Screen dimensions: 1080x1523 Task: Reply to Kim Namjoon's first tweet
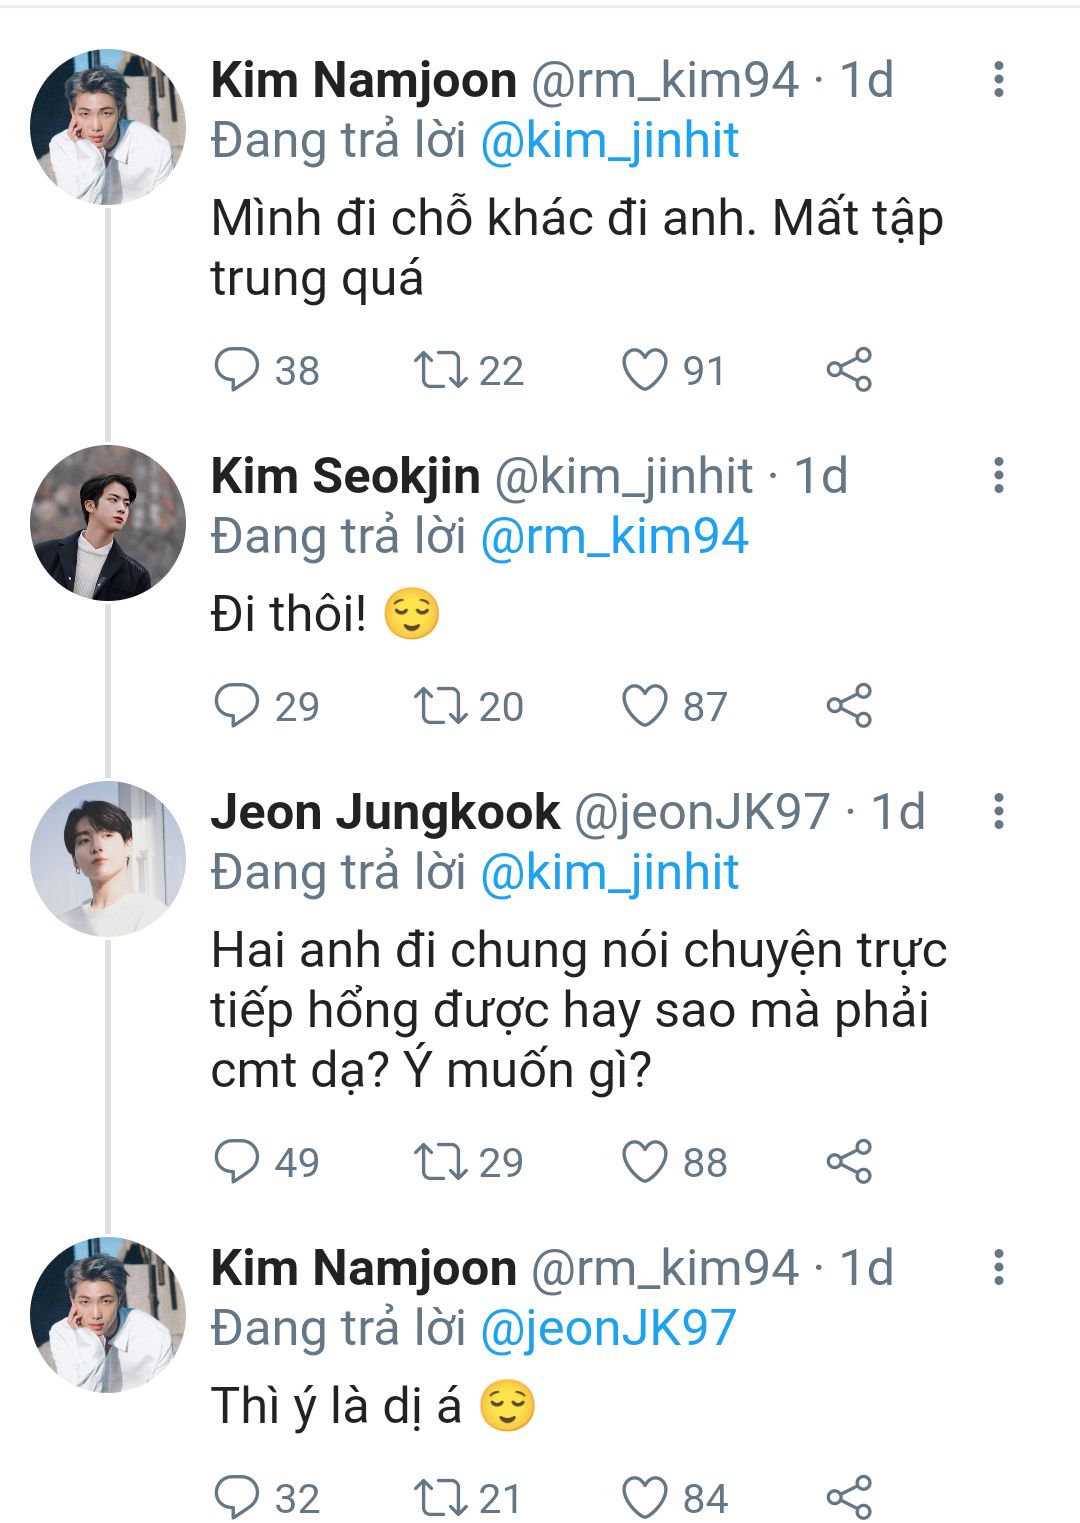[237, 369]
